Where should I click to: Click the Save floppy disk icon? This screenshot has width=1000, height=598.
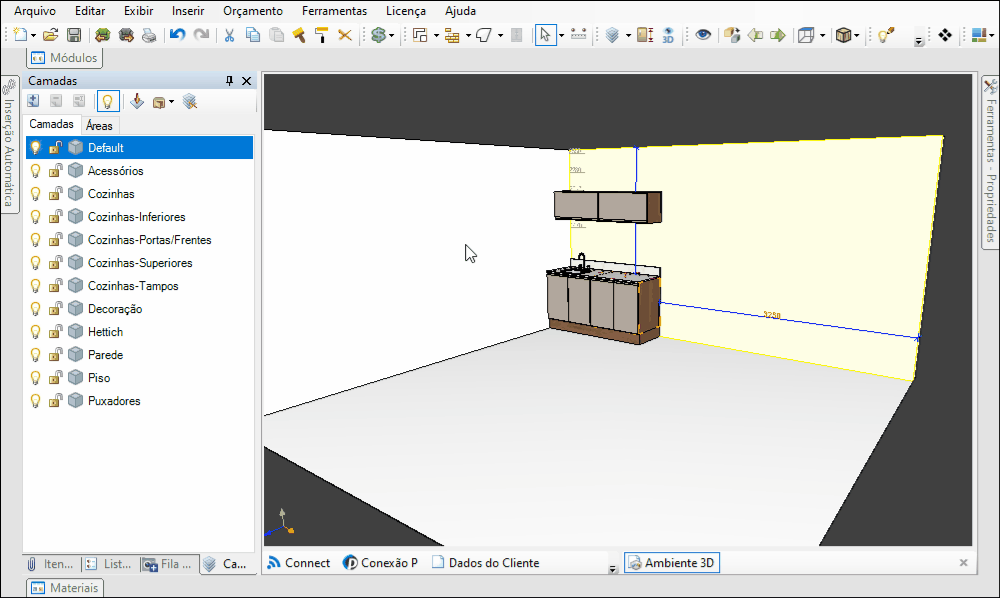click(x=74, y=35)
